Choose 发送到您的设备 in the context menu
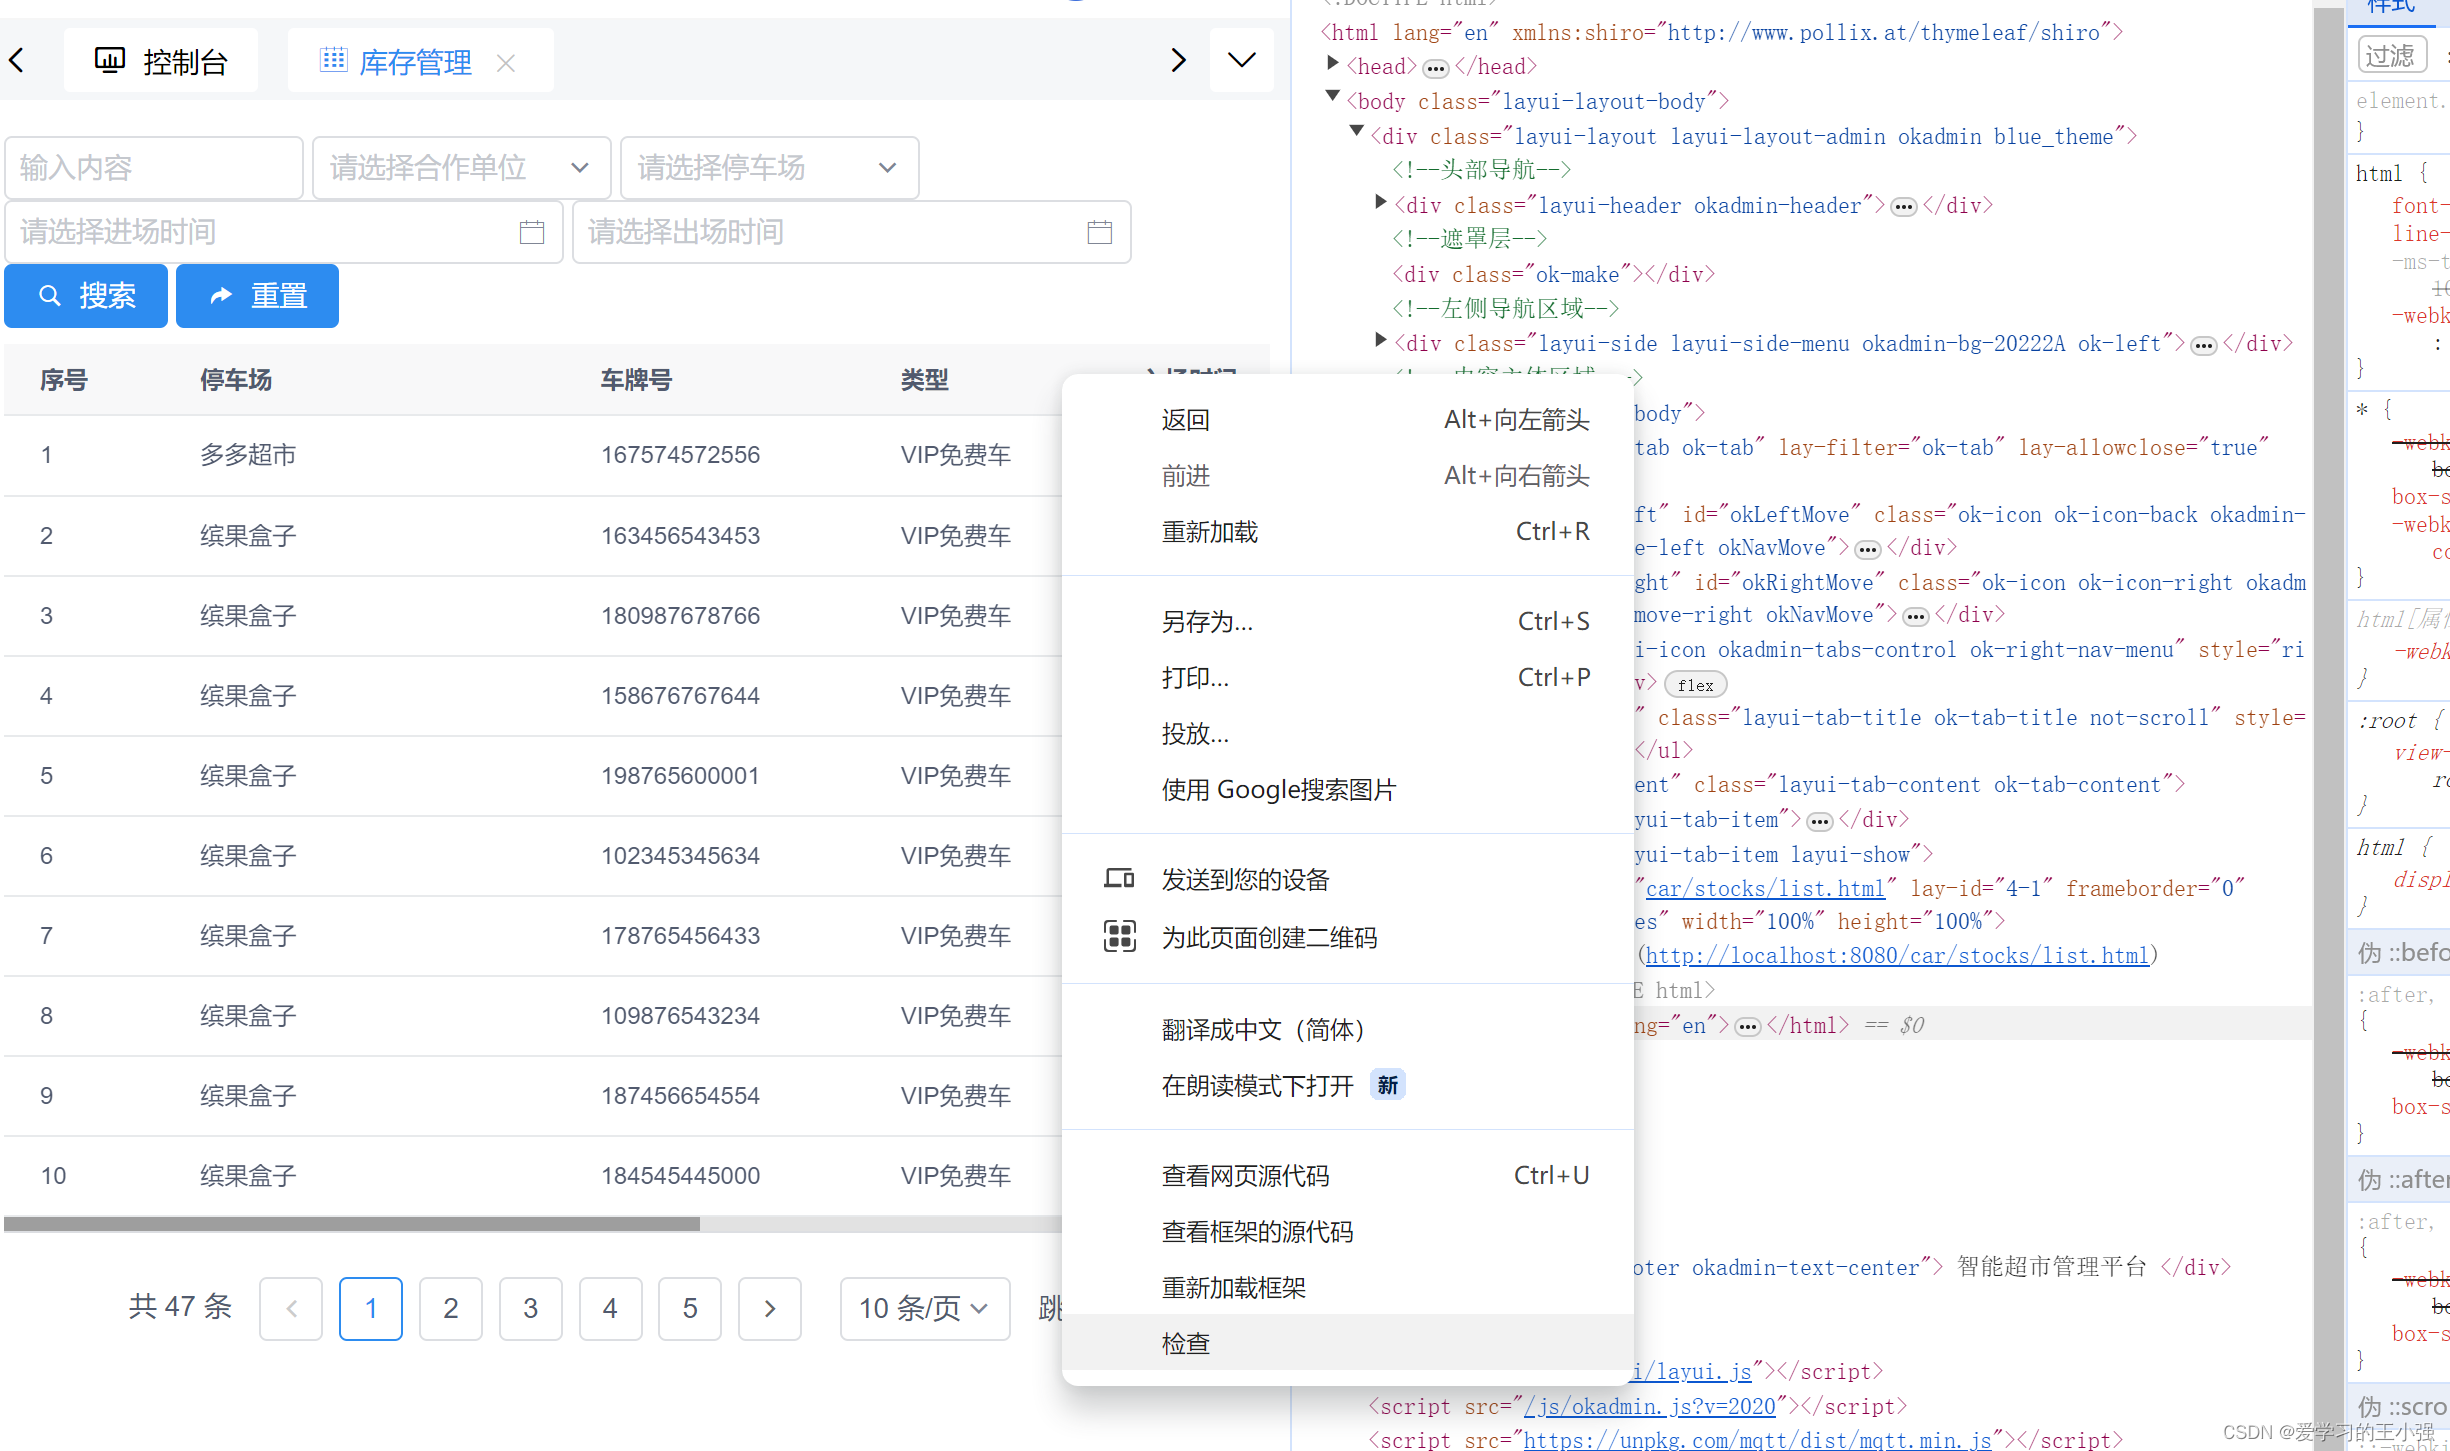 pos(1348,880)
